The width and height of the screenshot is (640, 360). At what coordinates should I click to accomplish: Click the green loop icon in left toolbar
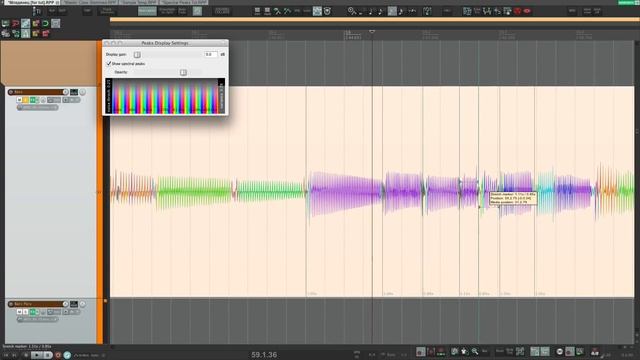point(45,23)
